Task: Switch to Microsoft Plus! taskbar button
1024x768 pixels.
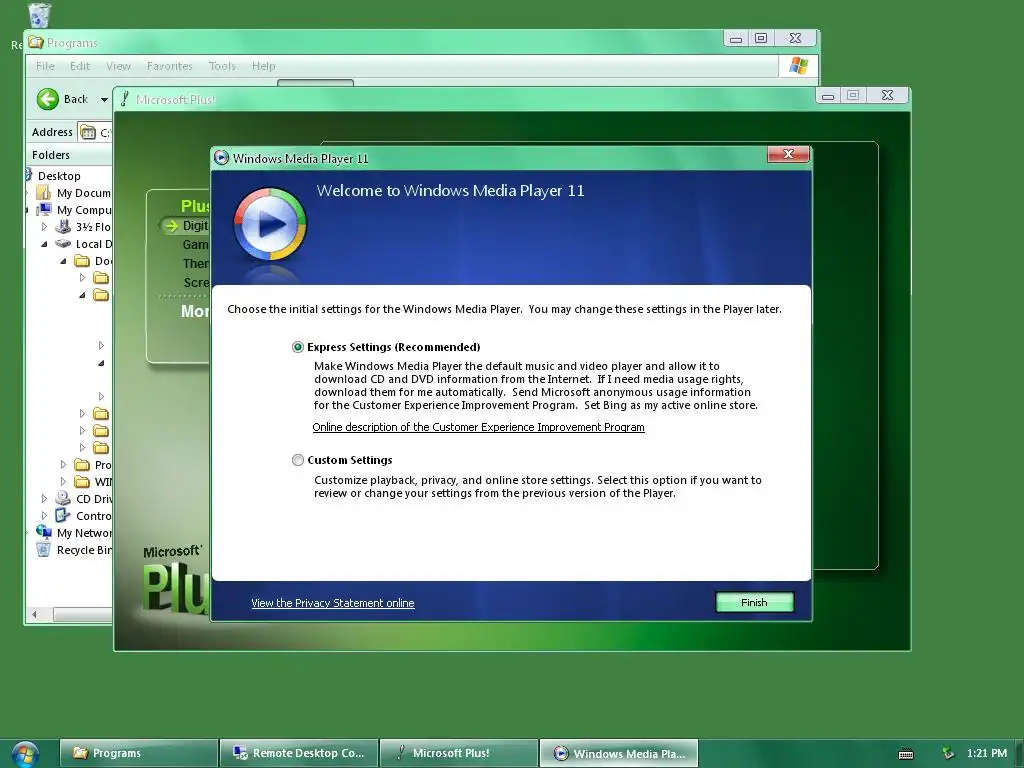Action: point(459,753)
